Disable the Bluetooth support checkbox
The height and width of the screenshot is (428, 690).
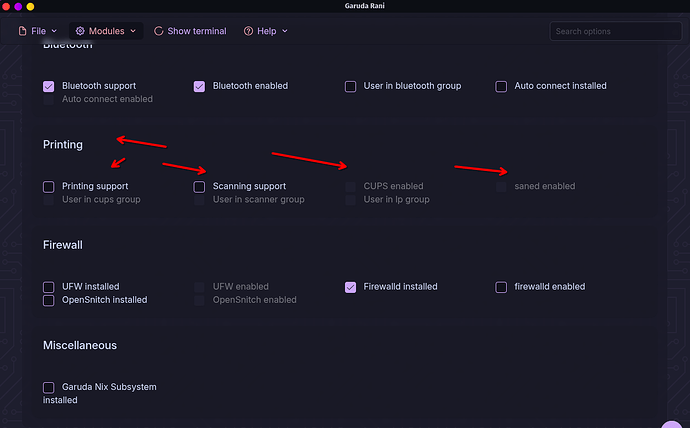pyautogui.click(x=49, y=87)
